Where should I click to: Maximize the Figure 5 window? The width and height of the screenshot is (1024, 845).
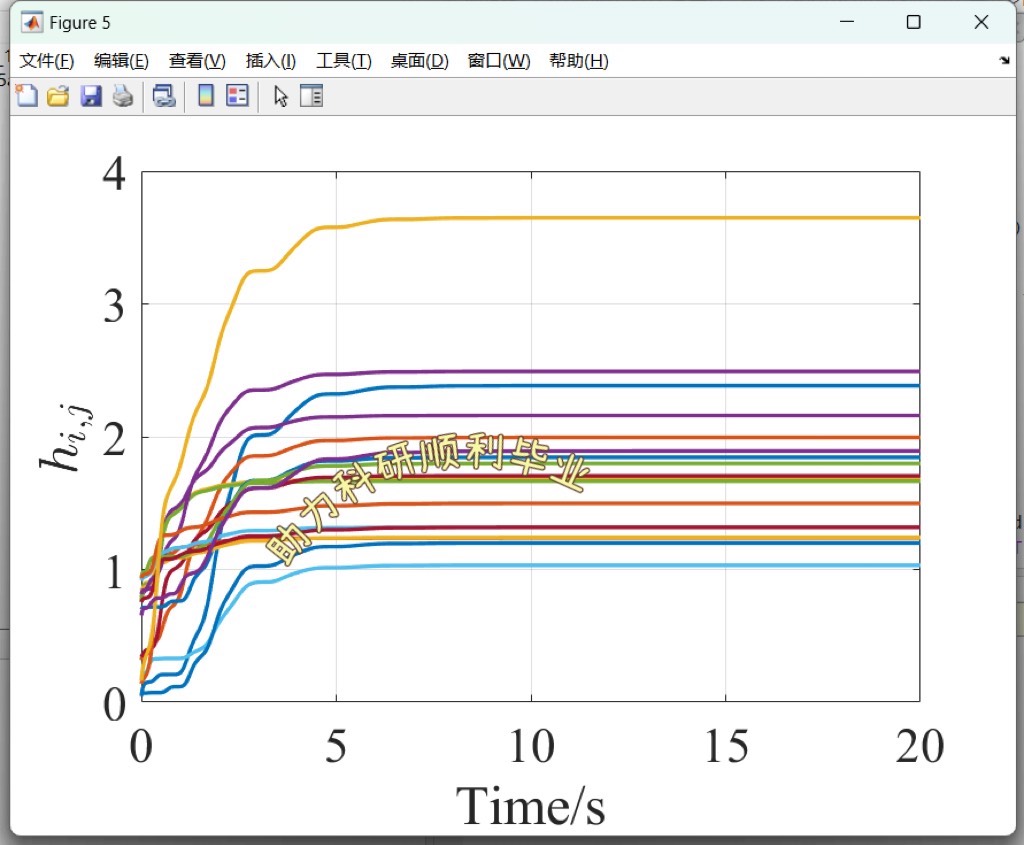click(x=914, y=22)
